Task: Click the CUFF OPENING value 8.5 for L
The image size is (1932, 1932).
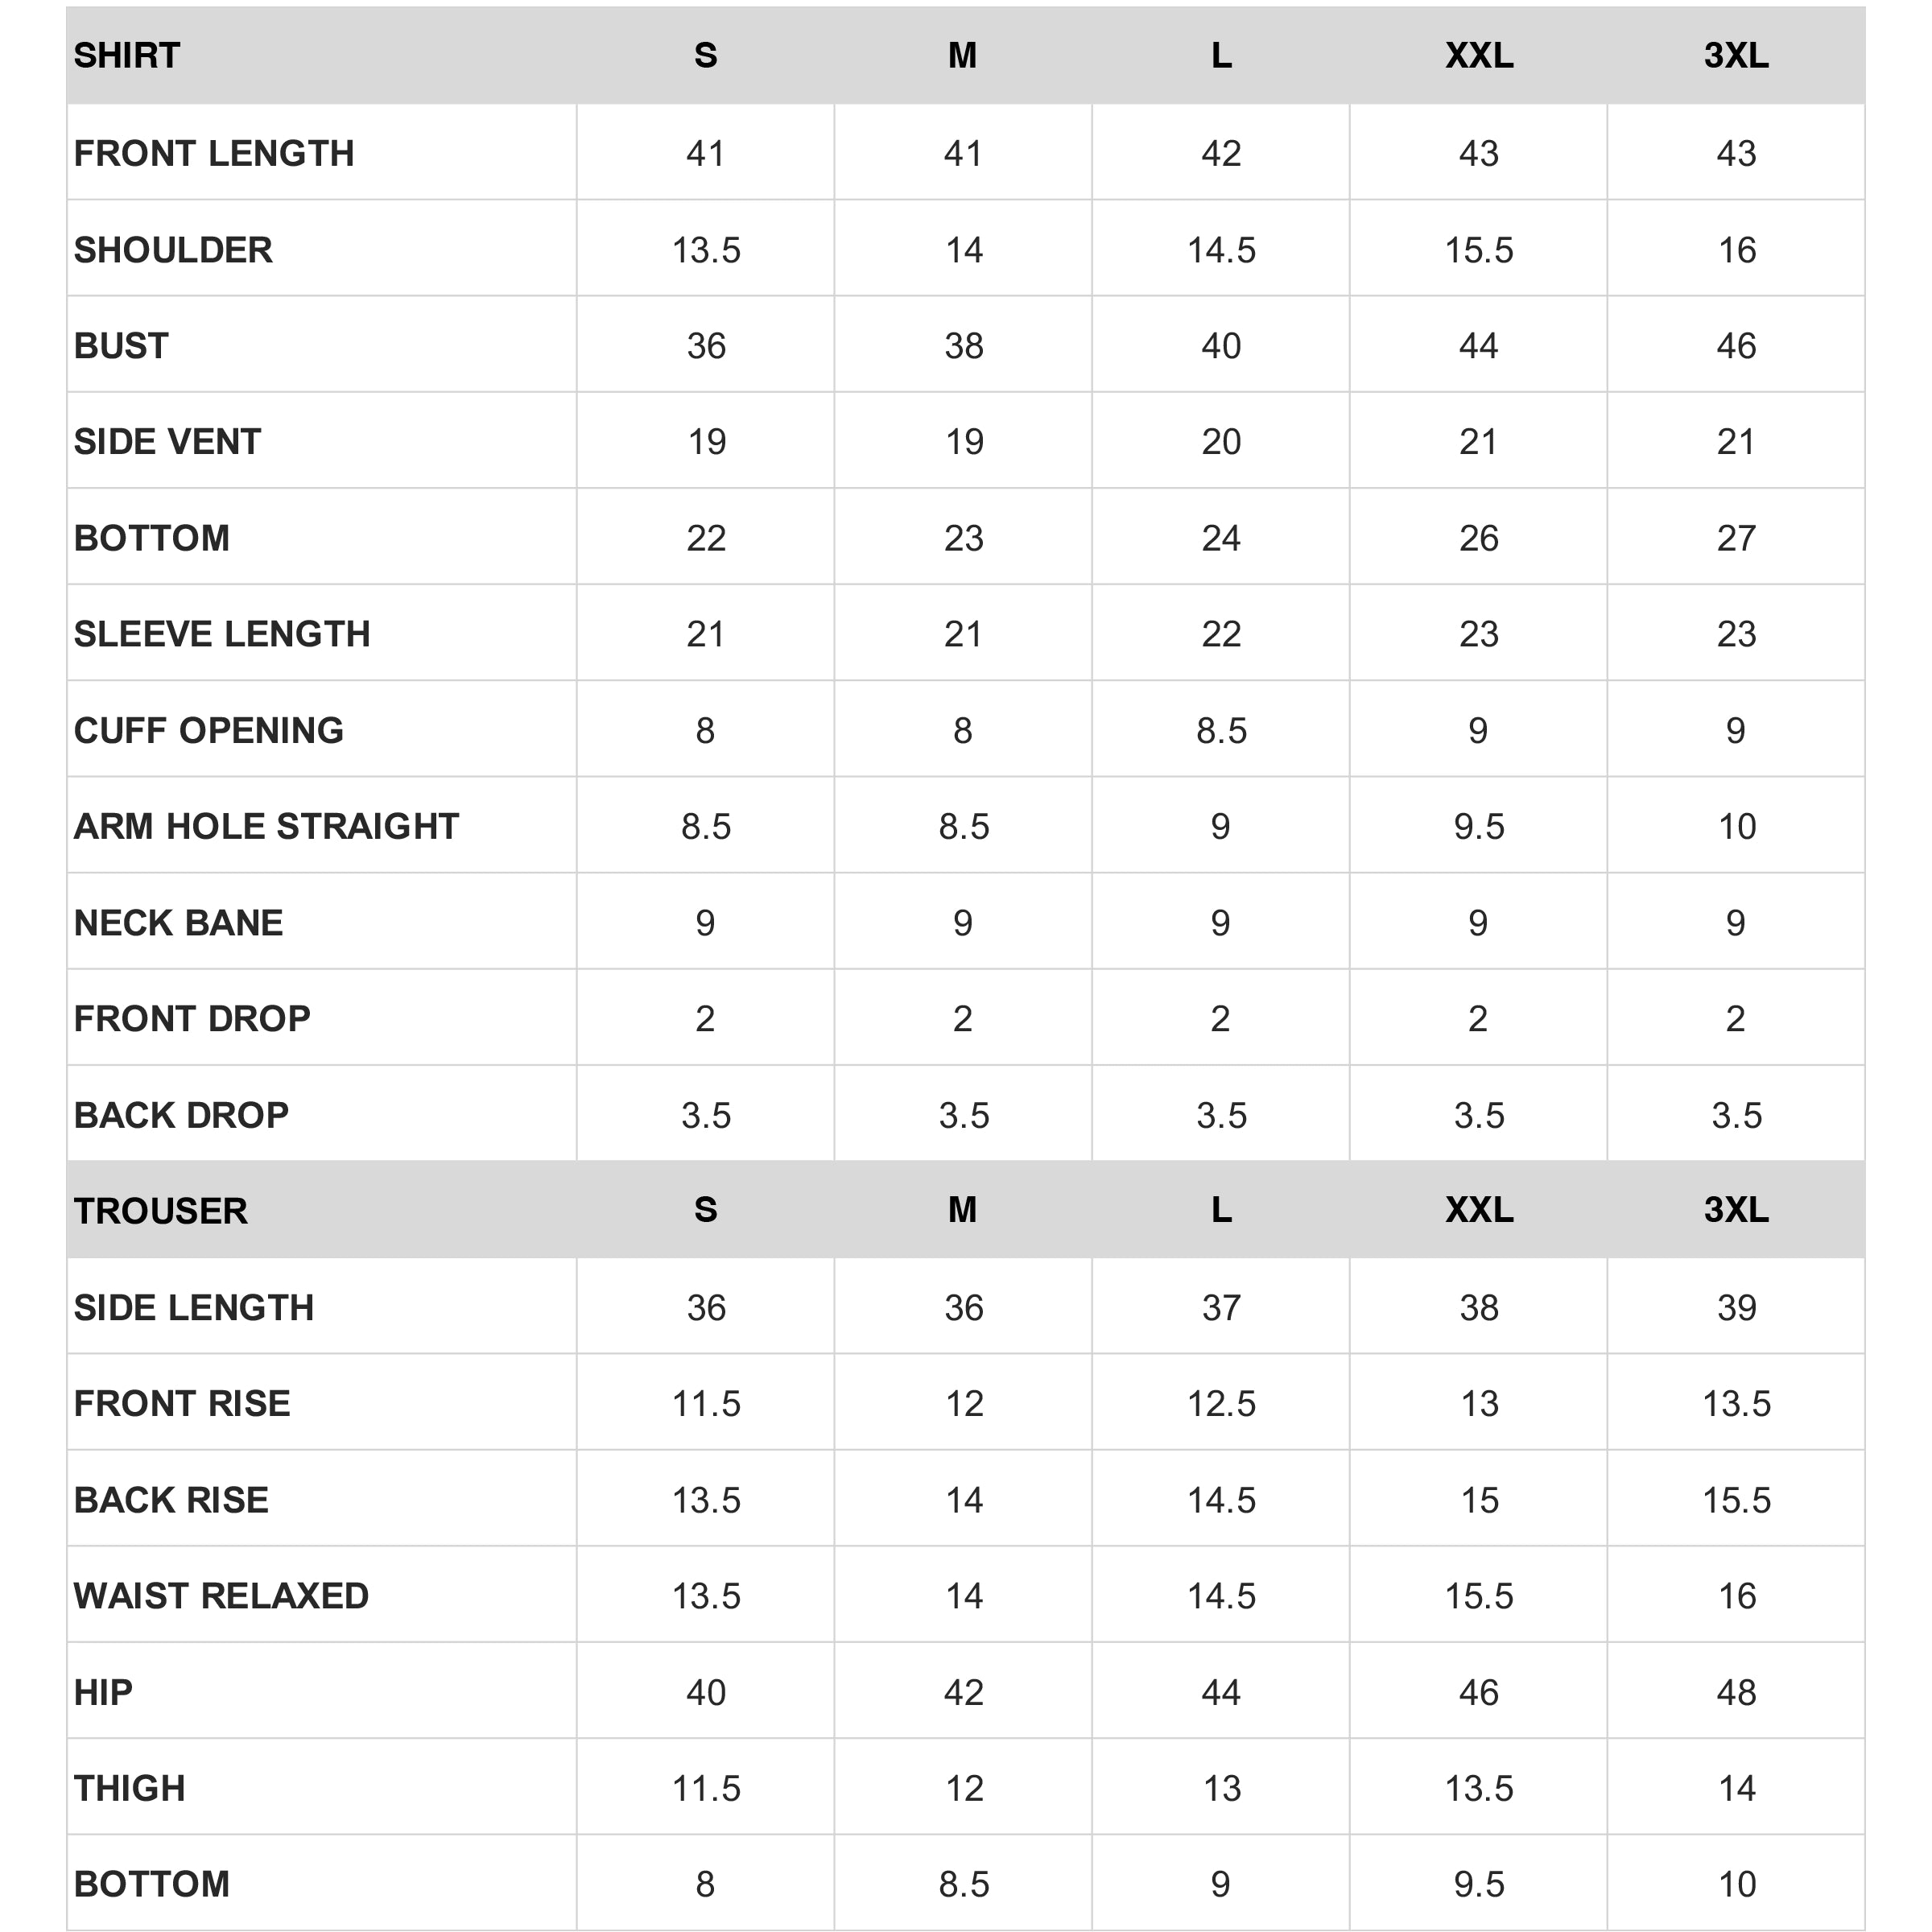Action: (x=1221, y=731)
